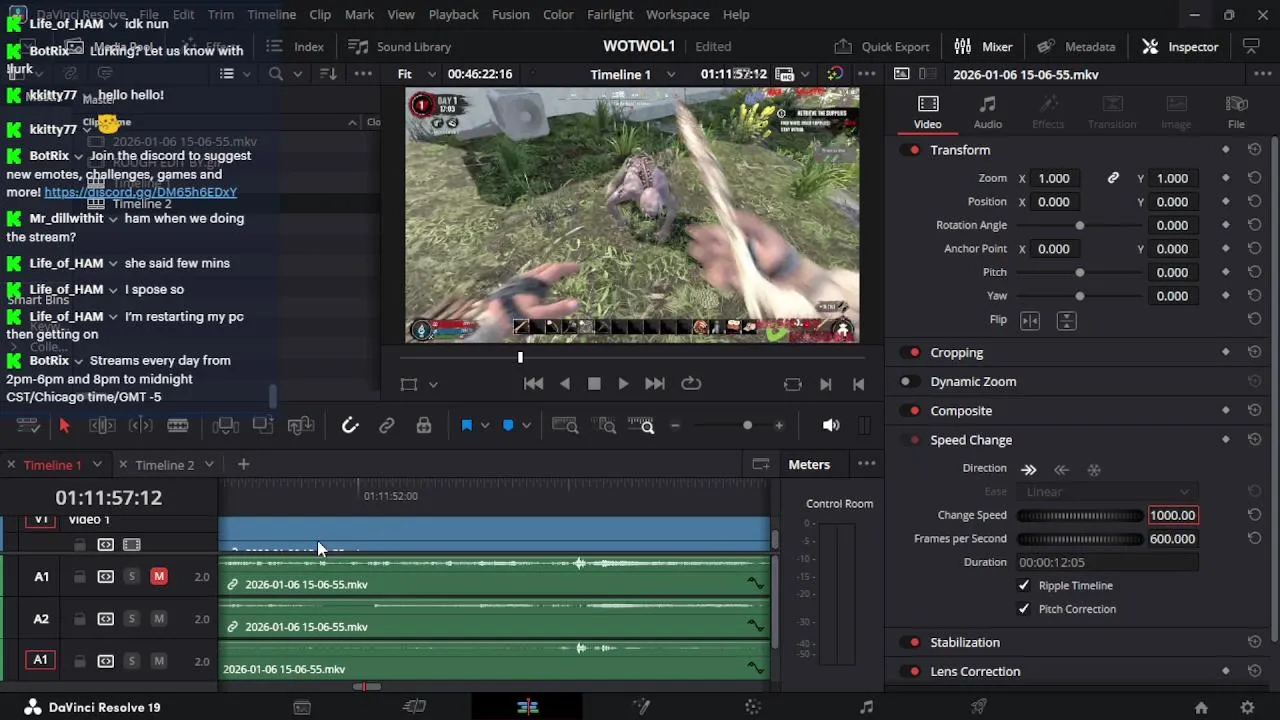The width and height of the screenshot is (1280, 720).
Task: Toggle position lock icon
Action: (x=424, y=426)
